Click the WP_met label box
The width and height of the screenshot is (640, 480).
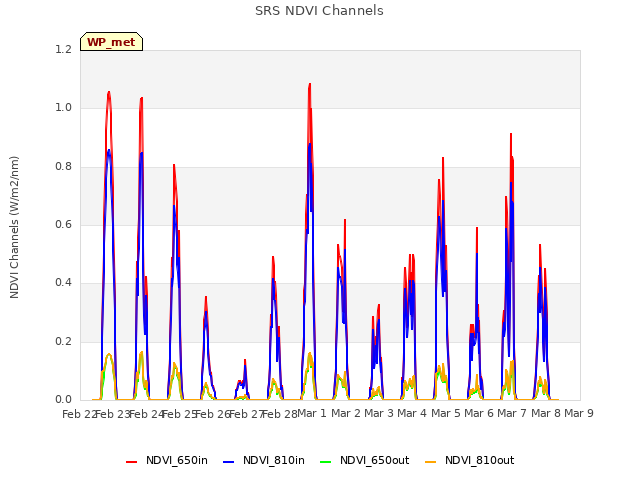[111, 42]
